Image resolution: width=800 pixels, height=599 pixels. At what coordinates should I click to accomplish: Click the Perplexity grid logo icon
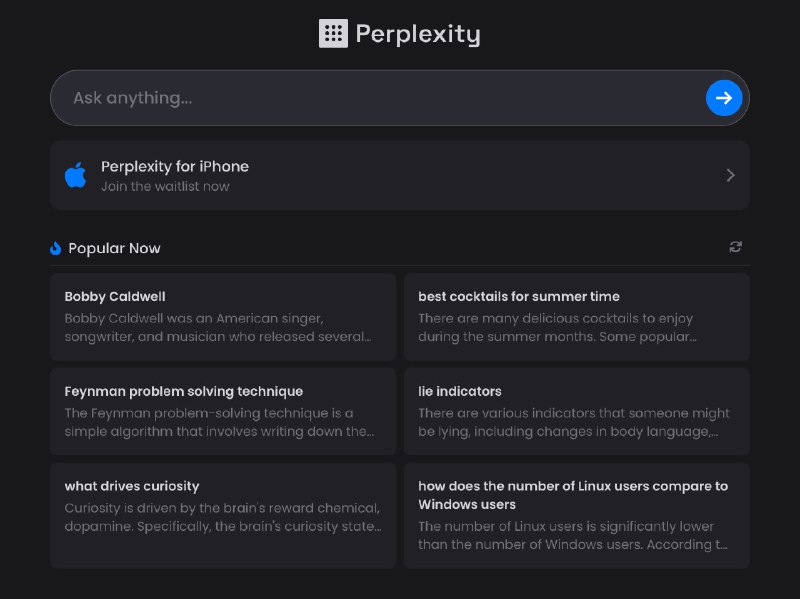333,34
